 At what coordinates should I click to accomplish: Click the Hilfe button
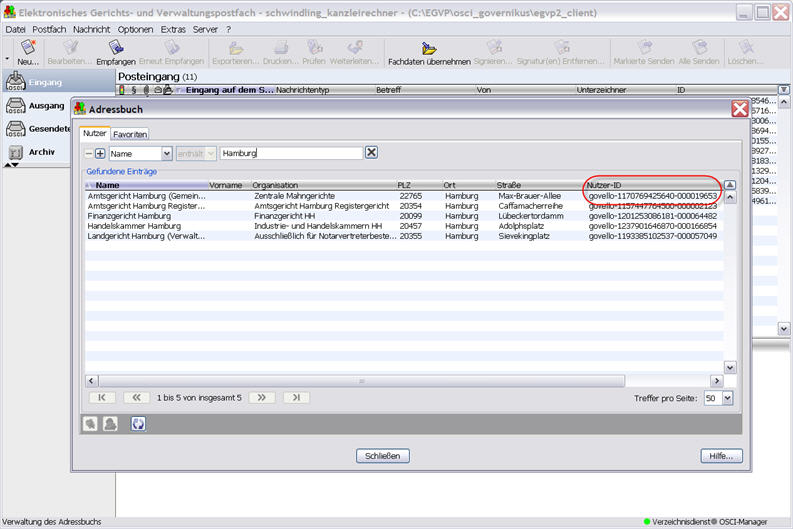pyautogui.click(x=720, y=456)
